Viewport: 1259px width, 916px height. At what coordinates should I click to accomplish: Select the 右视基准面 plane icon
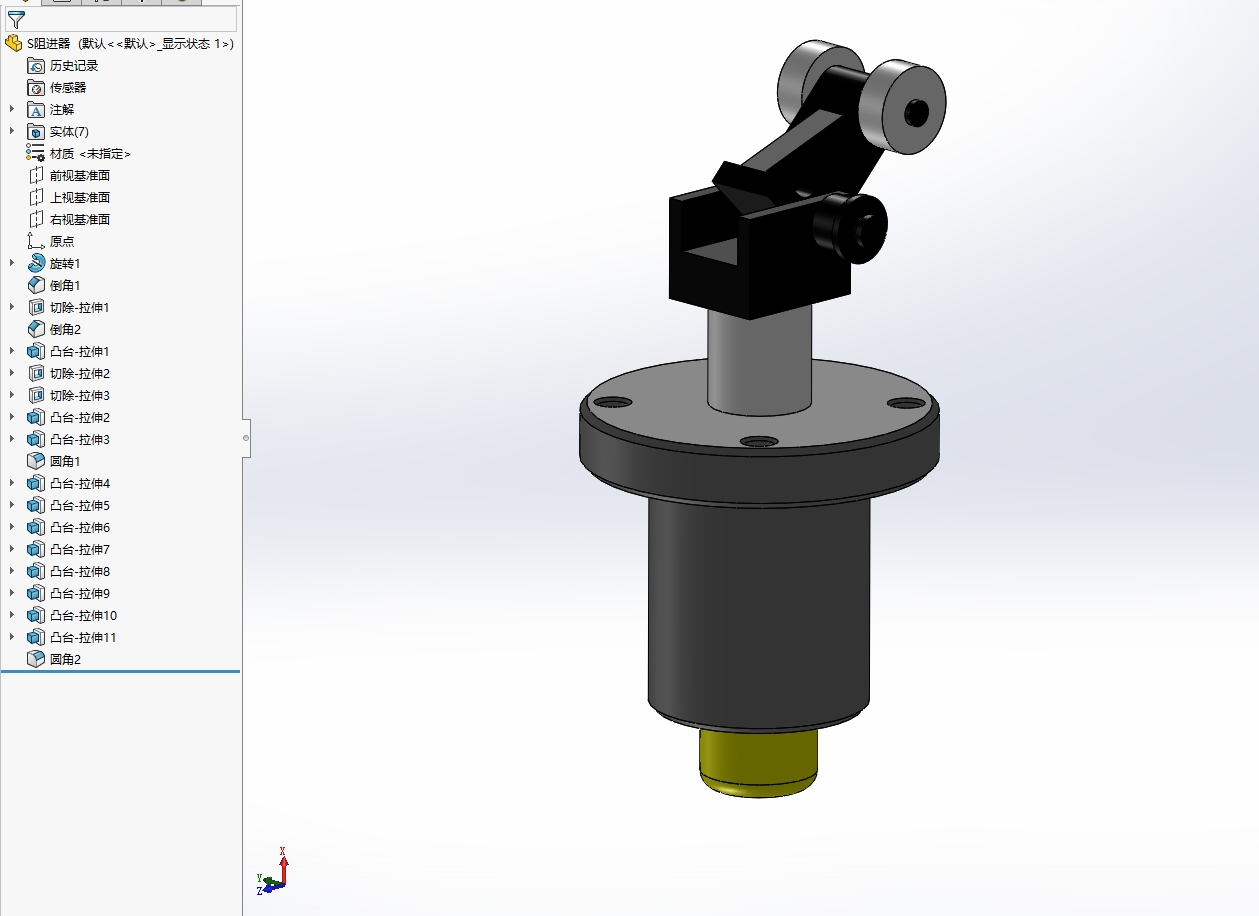coord(36,219)
